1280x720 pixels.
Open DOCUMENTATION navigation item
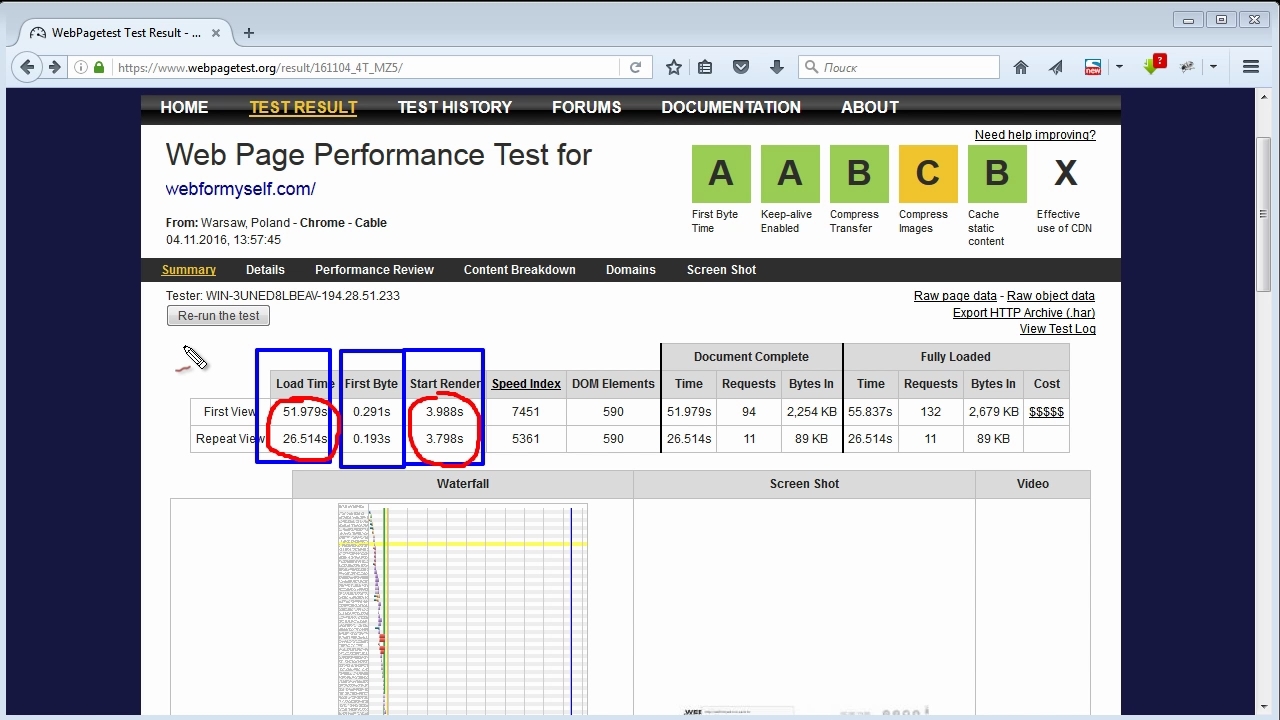coord(731,107)
